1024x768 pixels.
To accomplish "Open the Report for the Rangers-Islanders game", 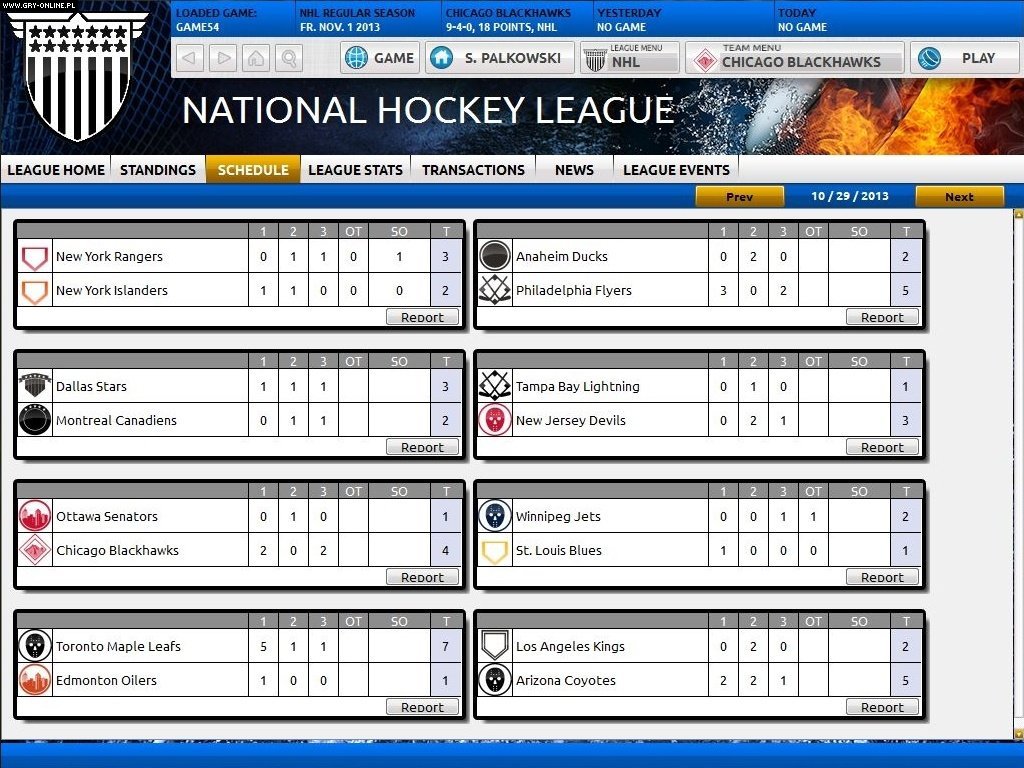I will [x=422, y=316].
